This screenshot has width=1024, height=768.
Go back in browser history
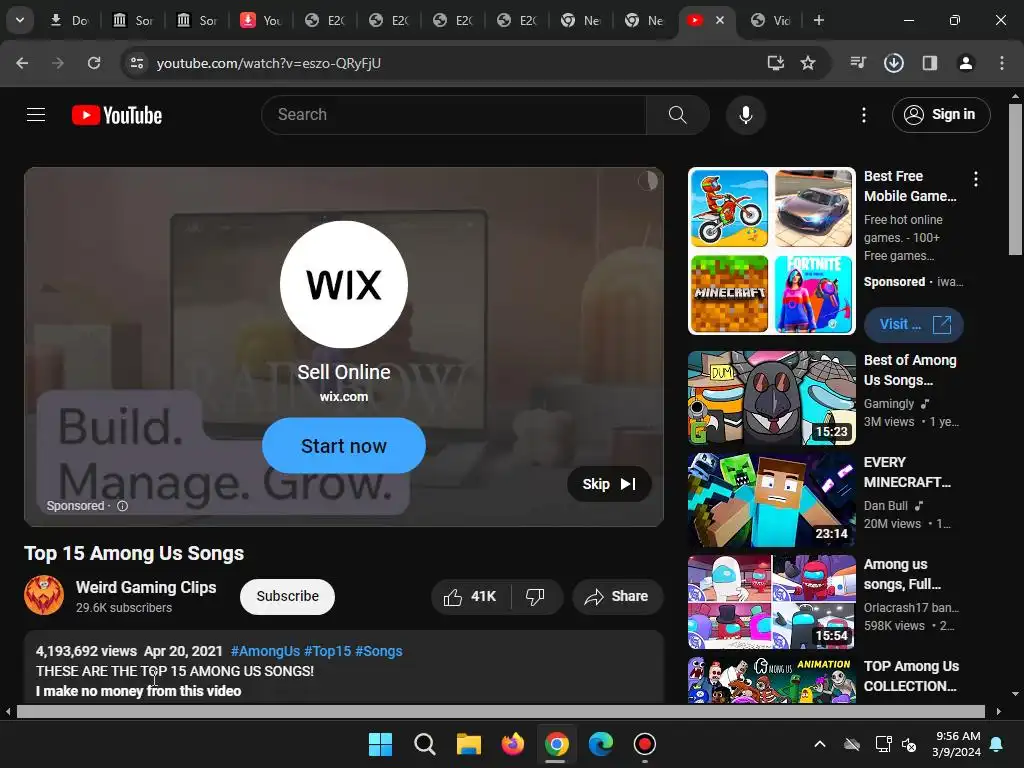22,63
